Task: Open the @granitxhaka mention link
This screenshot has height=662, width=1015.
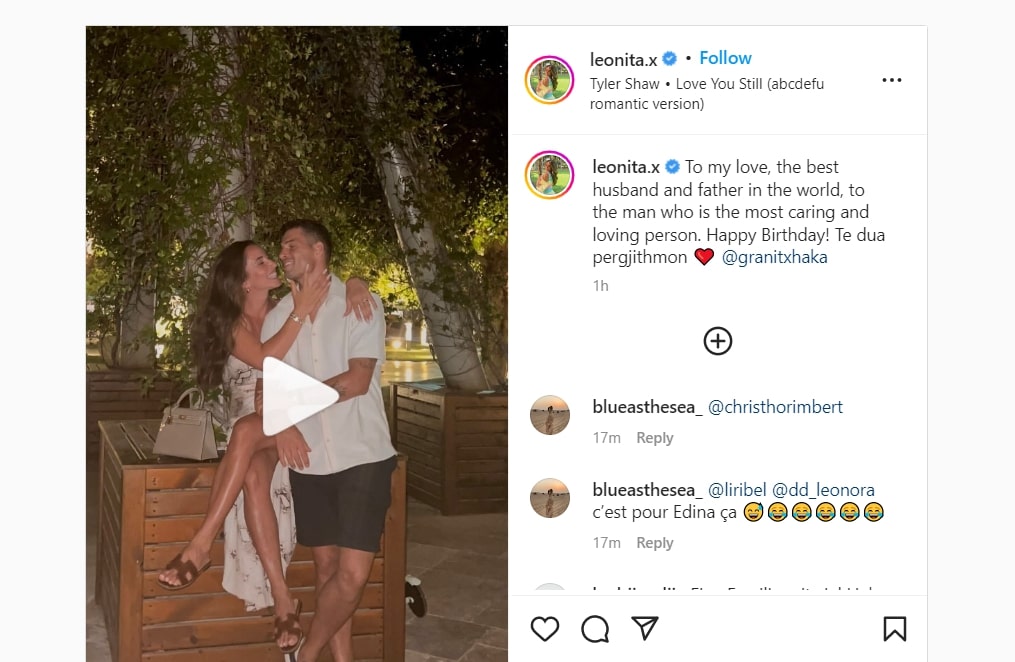Action: 774,257
